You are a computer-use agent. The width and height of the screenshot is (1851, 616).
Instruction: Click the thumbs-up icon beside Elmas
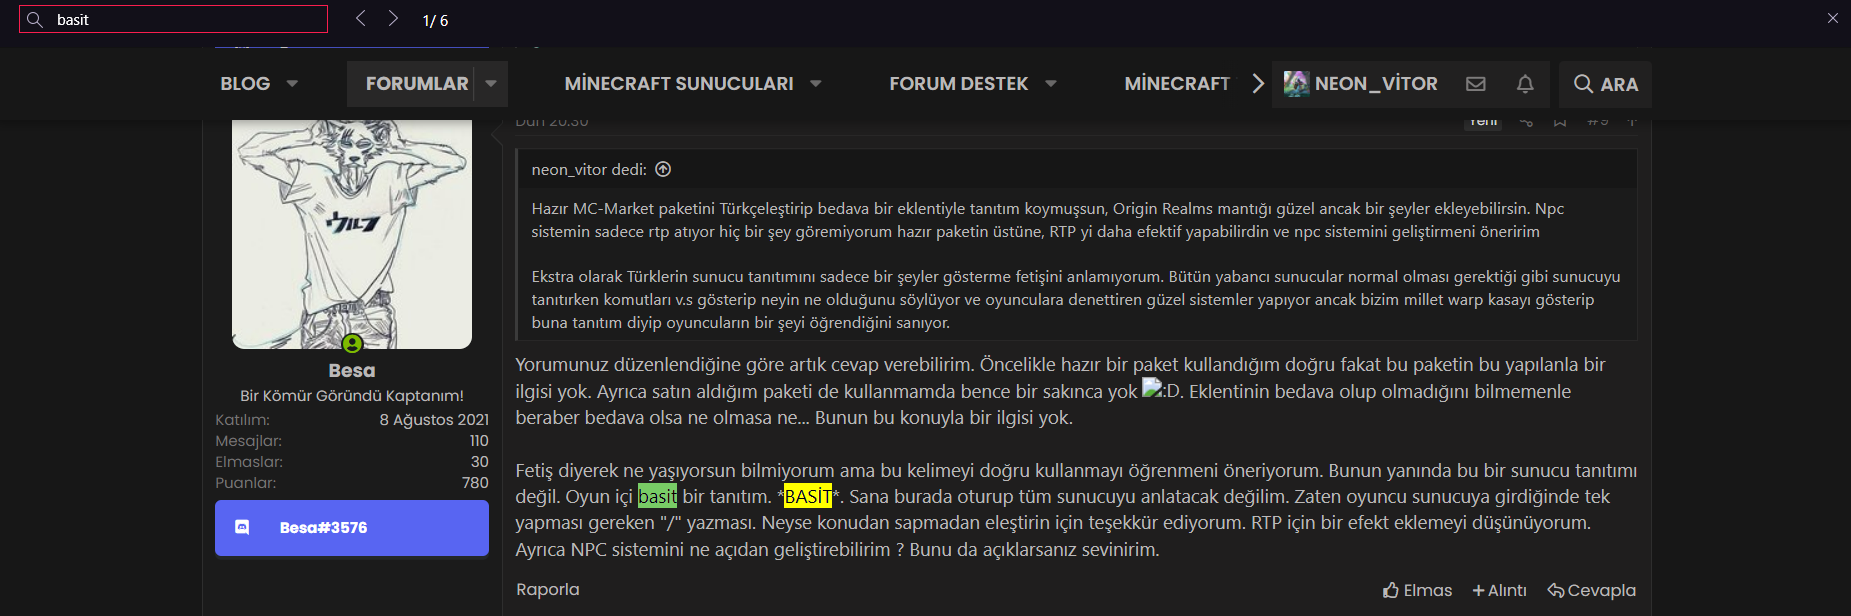point(1391,590)
